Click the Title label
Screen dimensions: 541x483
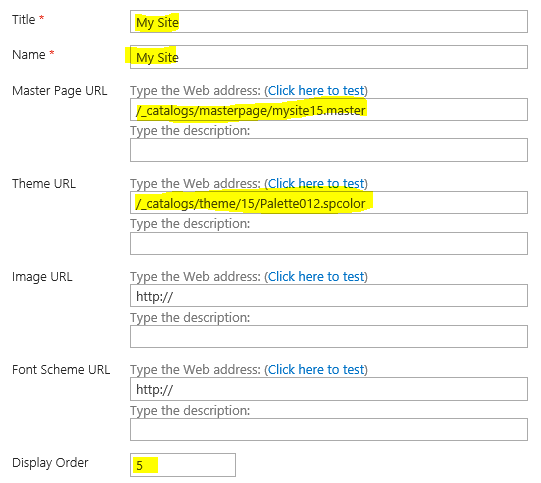(23, 20)
